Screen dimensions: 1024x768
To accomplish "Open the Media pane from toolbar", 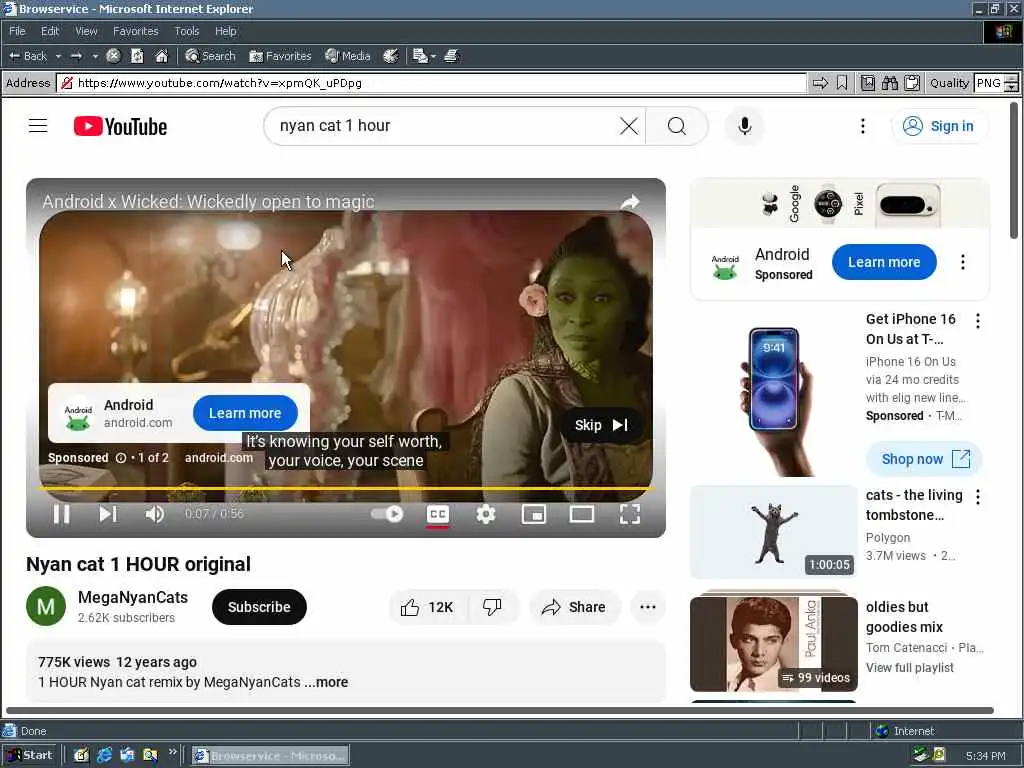I will [x=348, y=56].
